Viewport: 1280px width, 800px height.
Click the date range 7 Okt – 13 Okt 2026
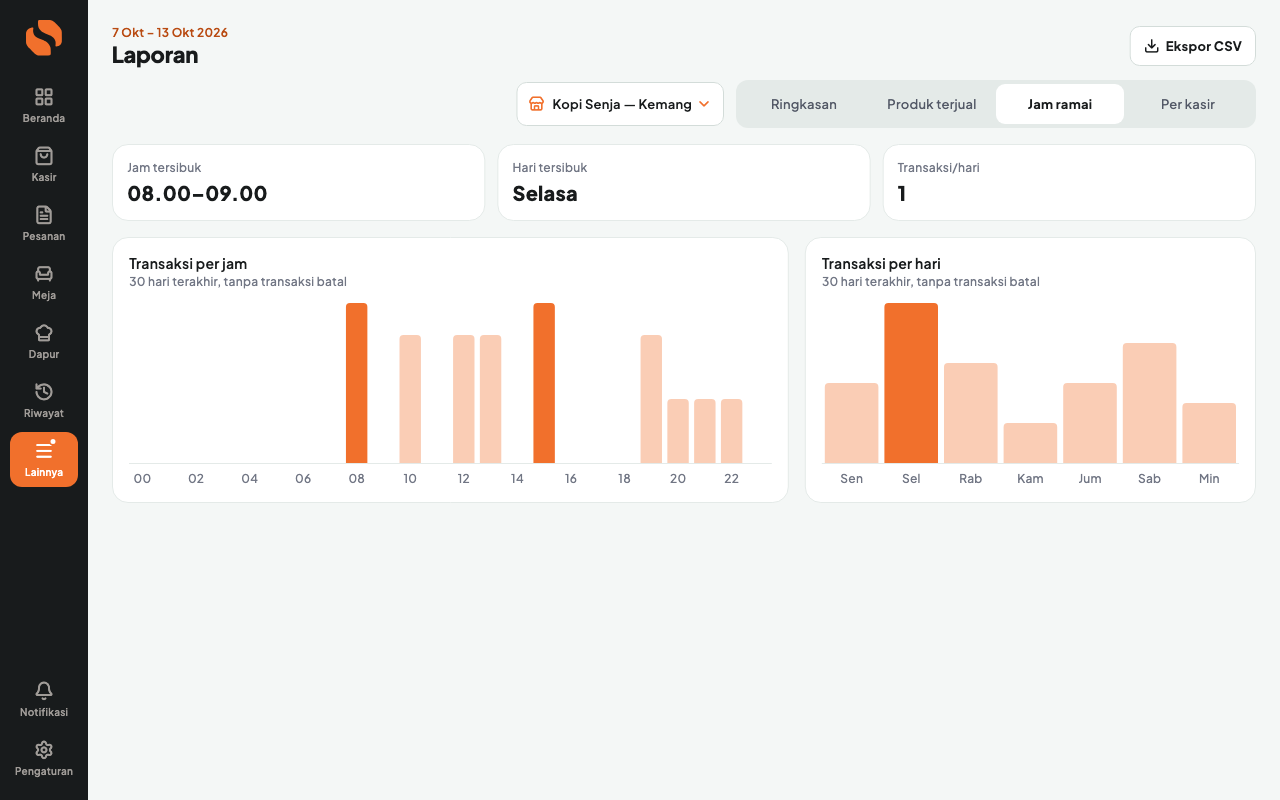(170, 32)
